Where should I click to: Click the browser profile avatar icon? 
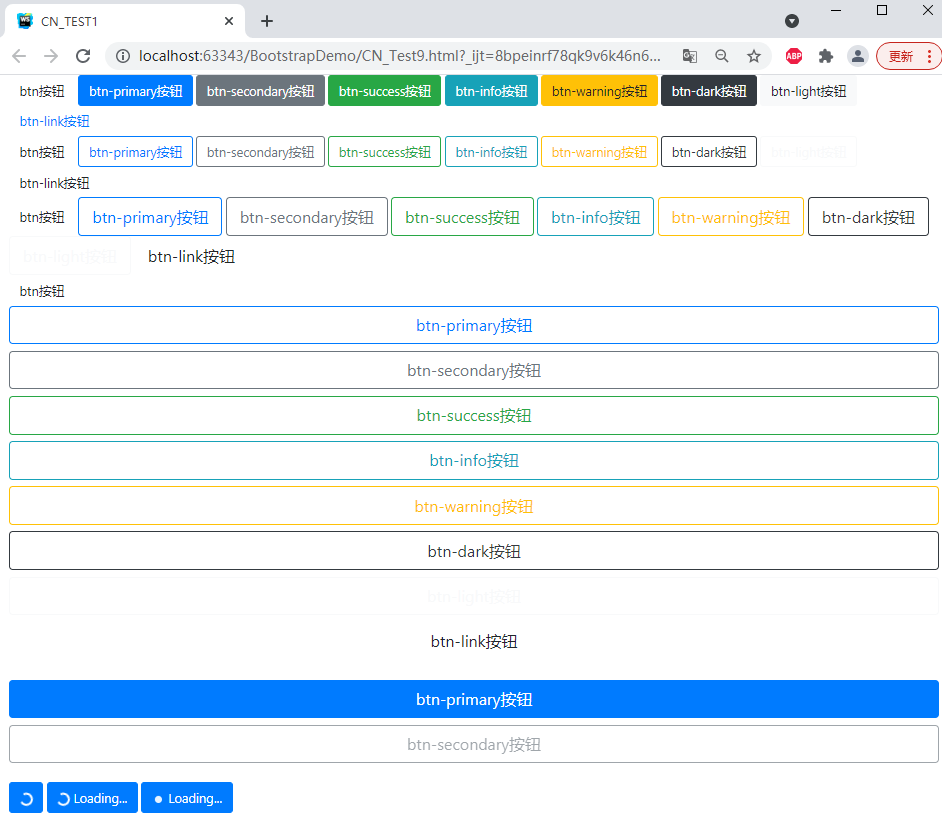pos(858,56)
